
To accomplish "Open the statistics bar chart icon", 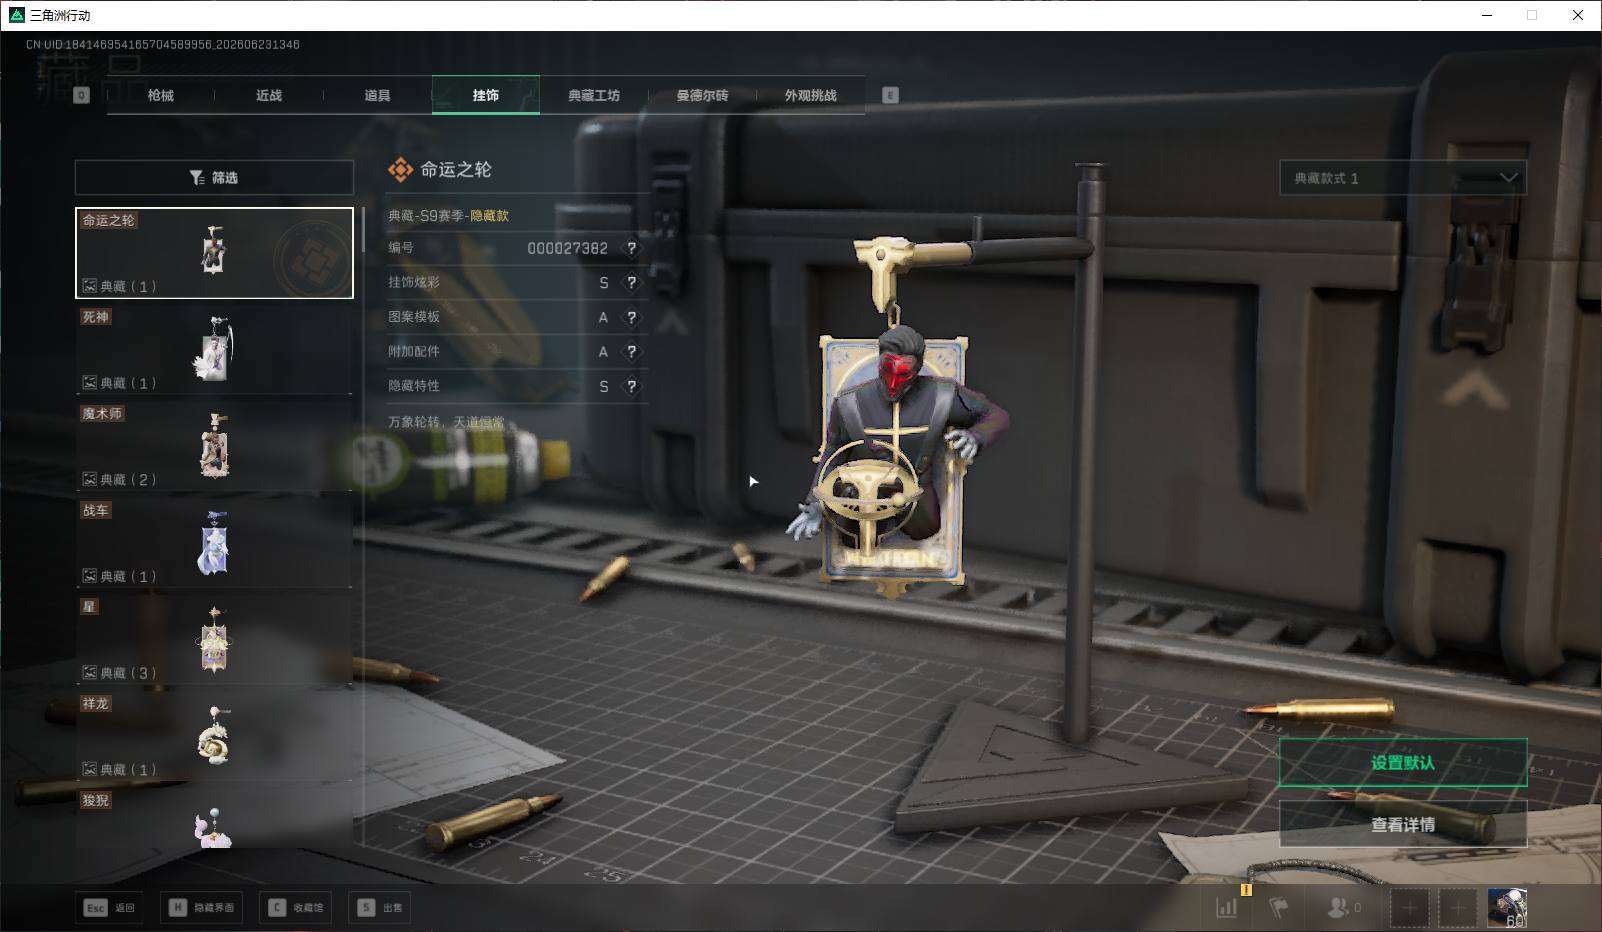I will coord(1226,908).
